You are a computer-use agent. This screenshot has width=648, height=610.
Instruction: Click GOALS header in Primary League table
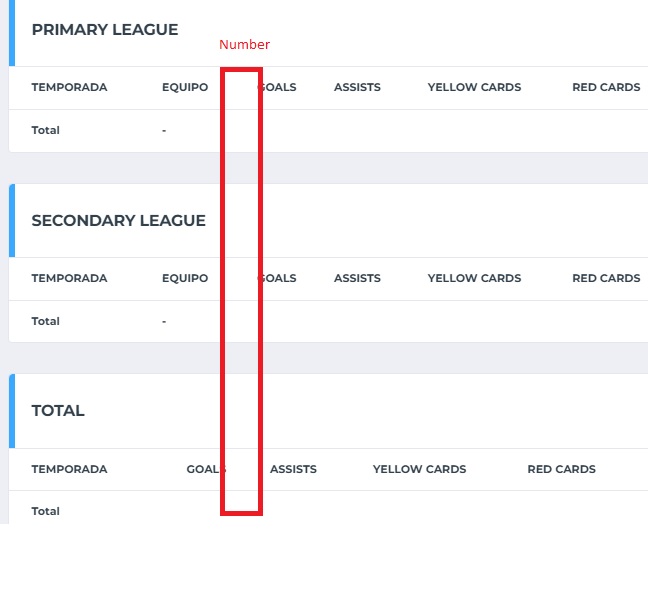[x=277, y=87]
